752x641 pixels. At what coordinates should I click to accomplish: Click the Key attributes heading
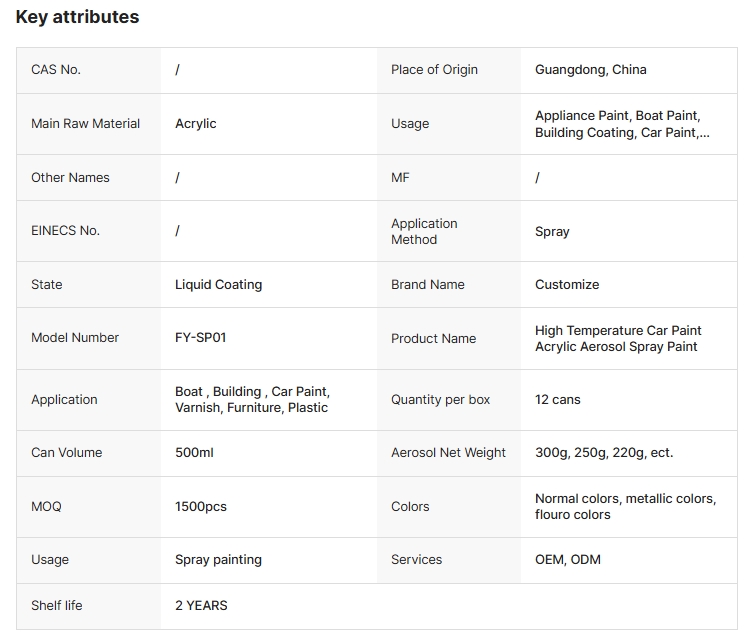(x=77, y=17)
